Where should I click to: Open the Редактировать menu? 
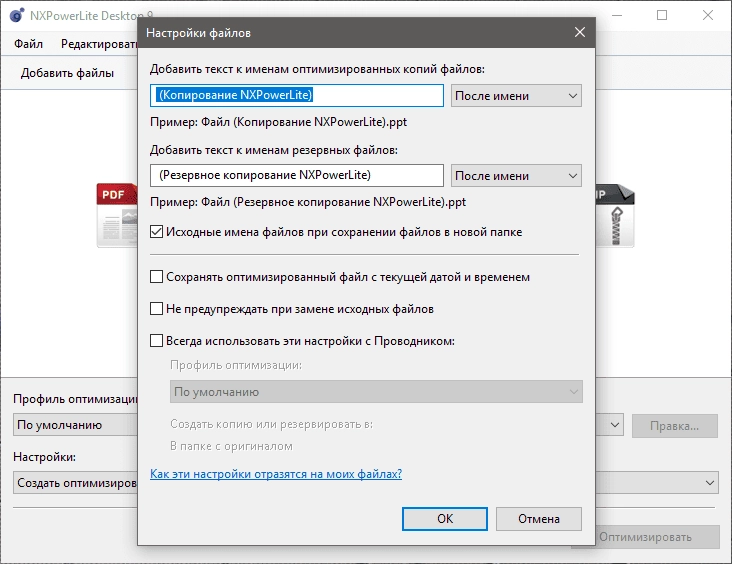pos(99,44)
